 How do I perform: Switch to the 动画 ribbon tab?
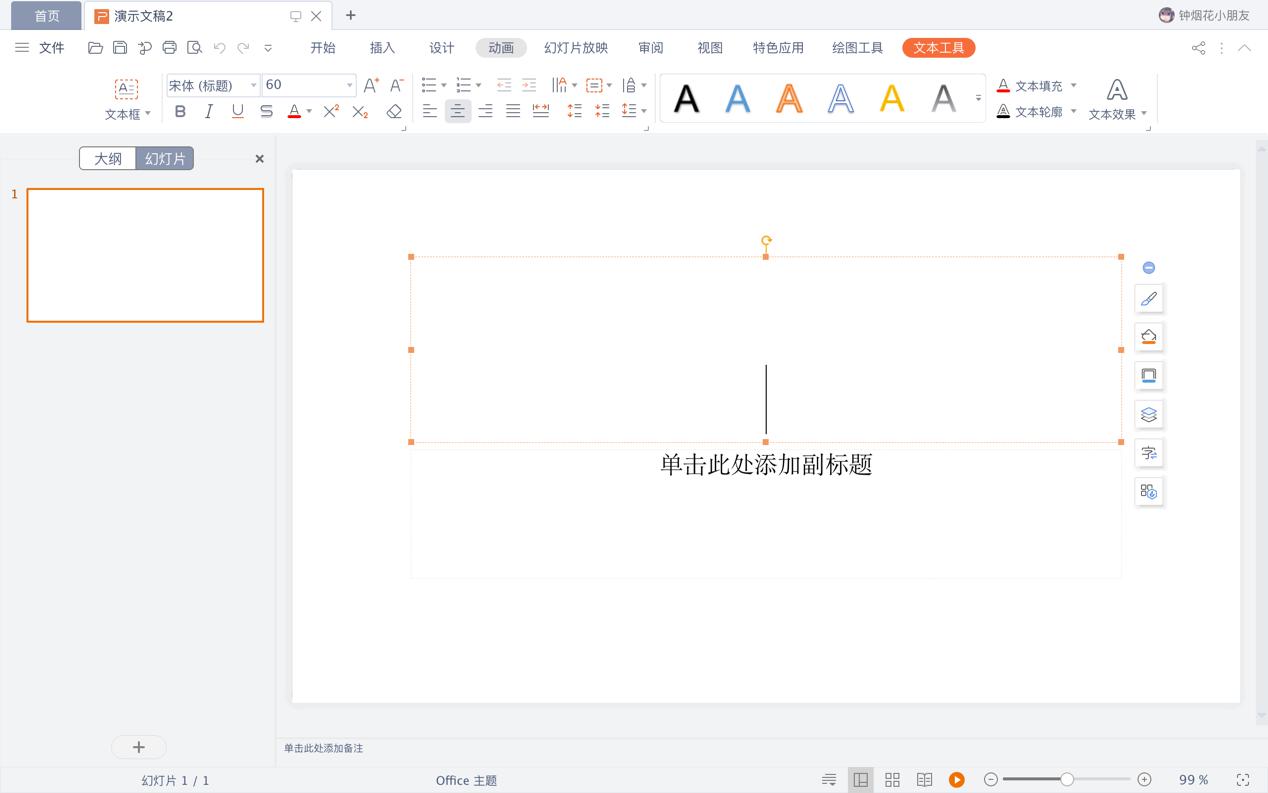pyautogui.click(x=499, y=47)
